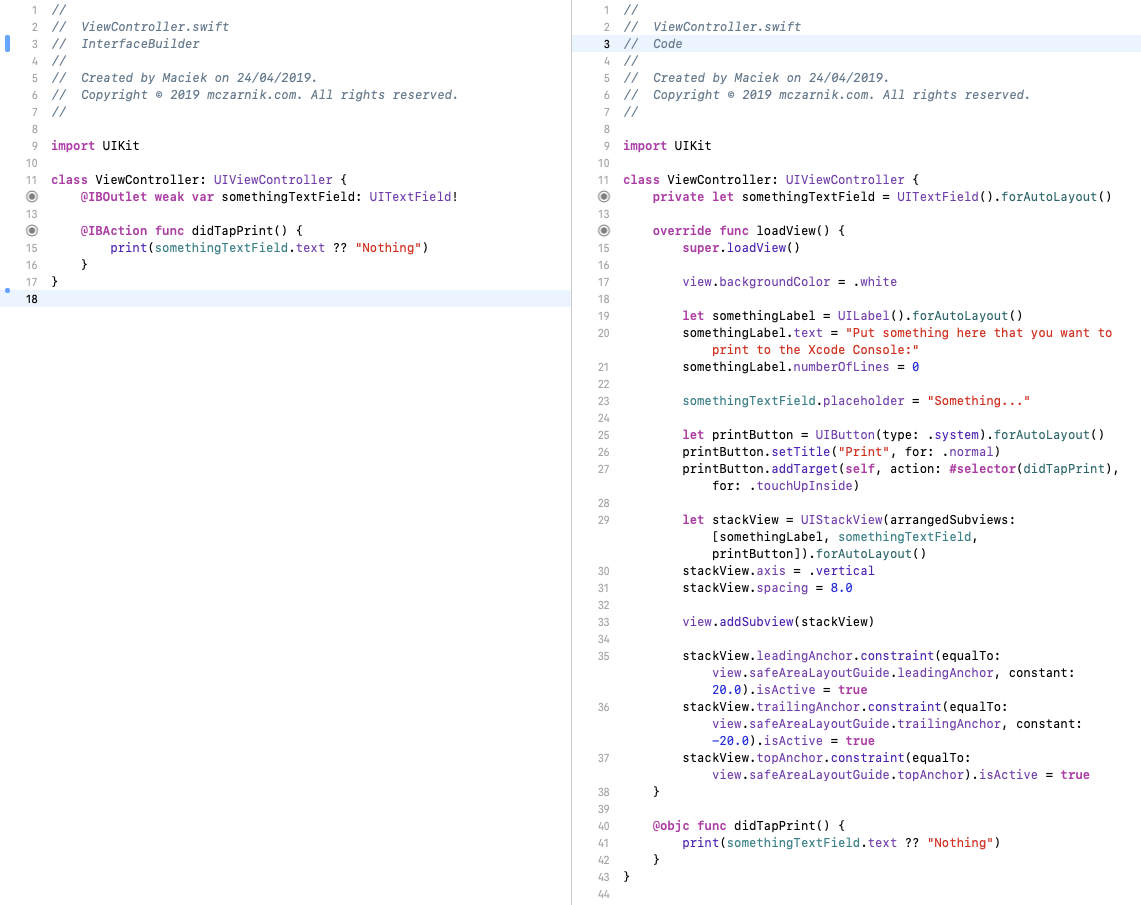Click connection indicator next to private somethingTextField property
Screen dimensions: 1141x905
[x=603, y=196]
